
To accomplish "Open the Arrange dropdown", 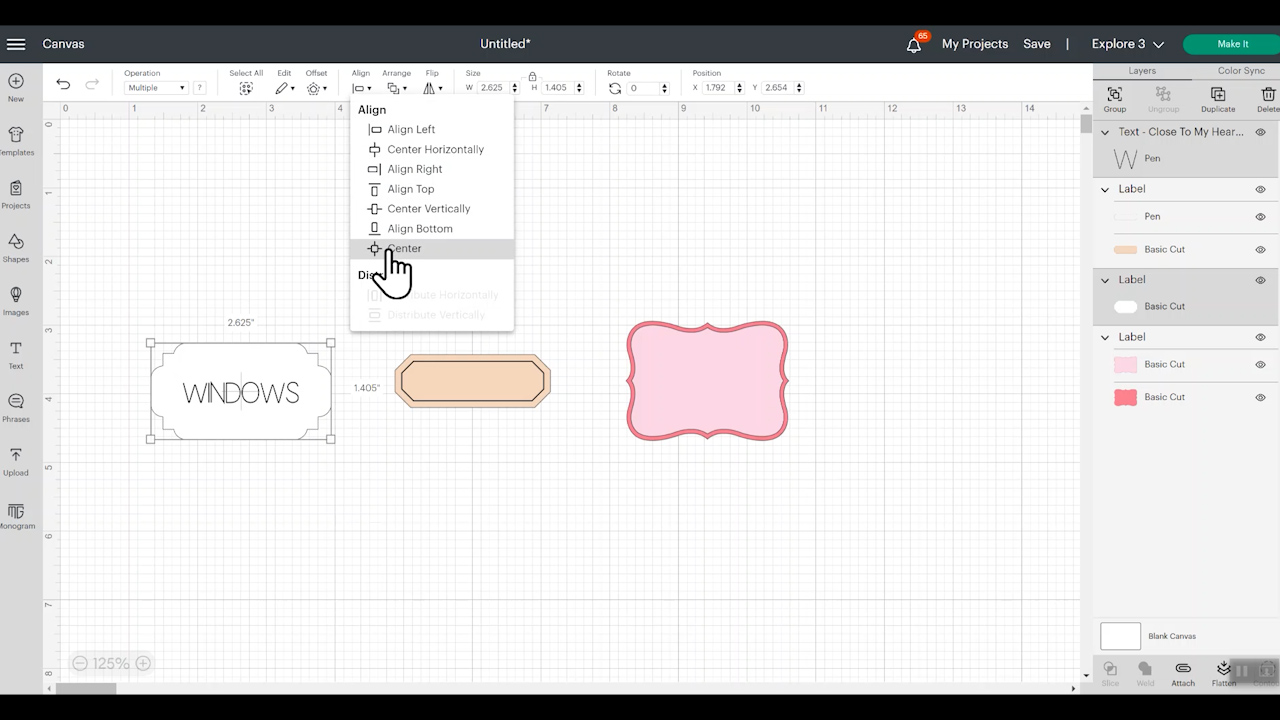I will coord(397,88).
